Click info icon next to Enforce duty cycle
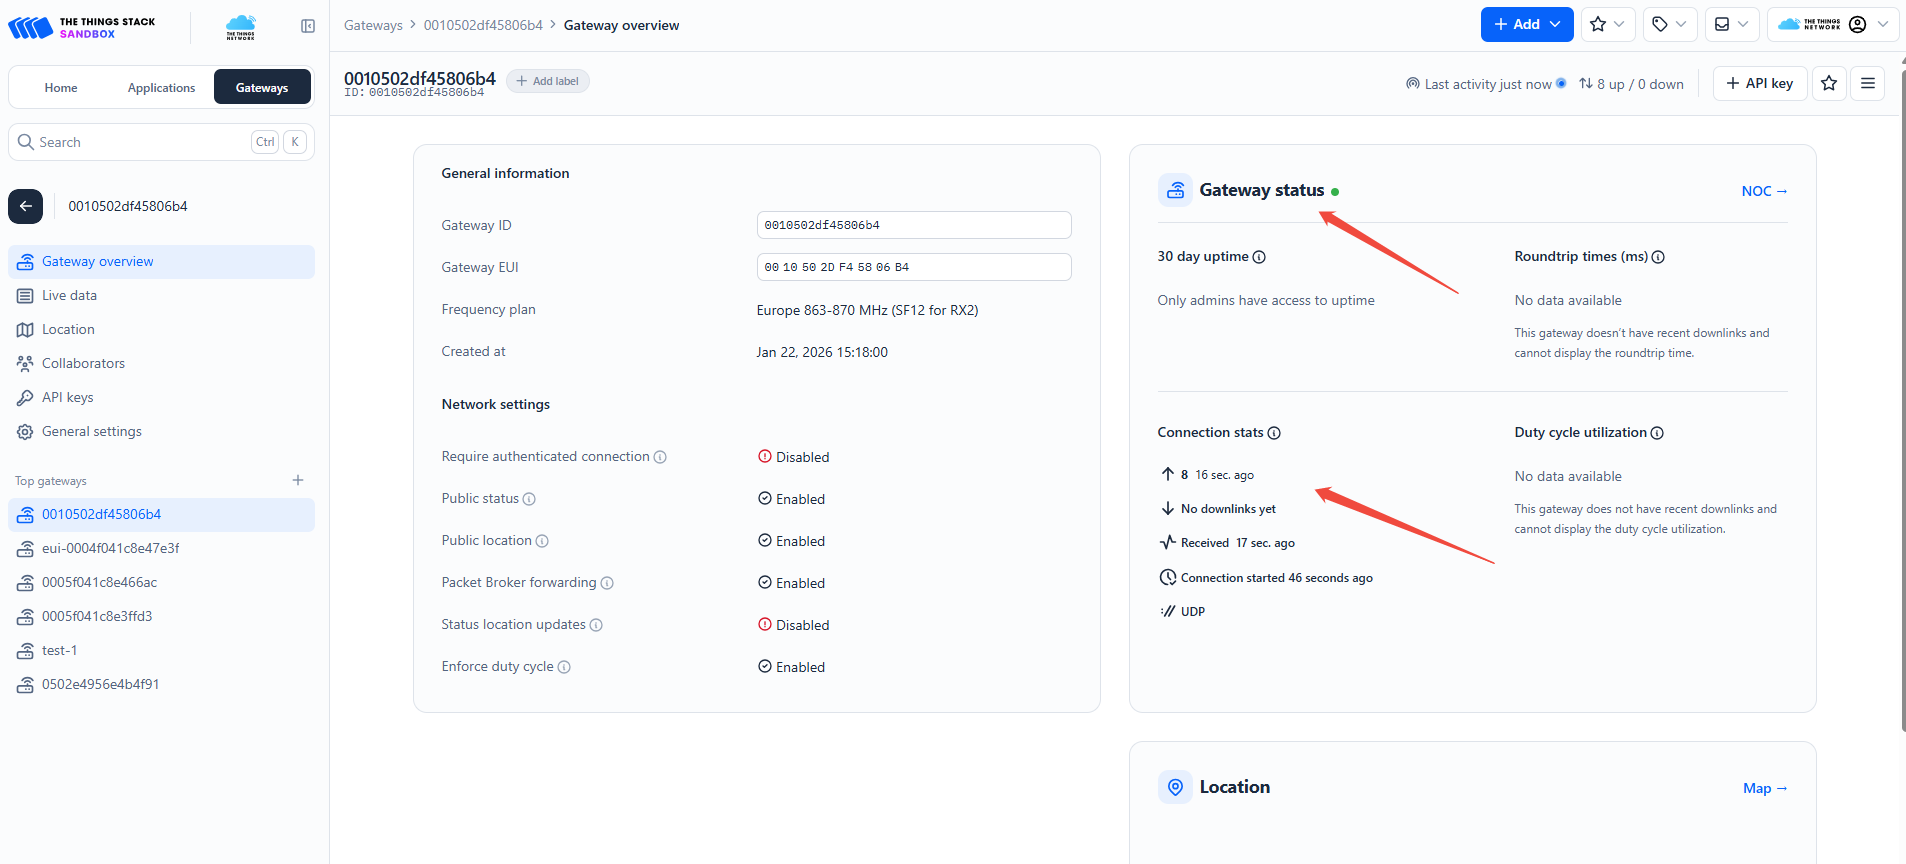Screen dimensions: 1906x864 (564, 667)
